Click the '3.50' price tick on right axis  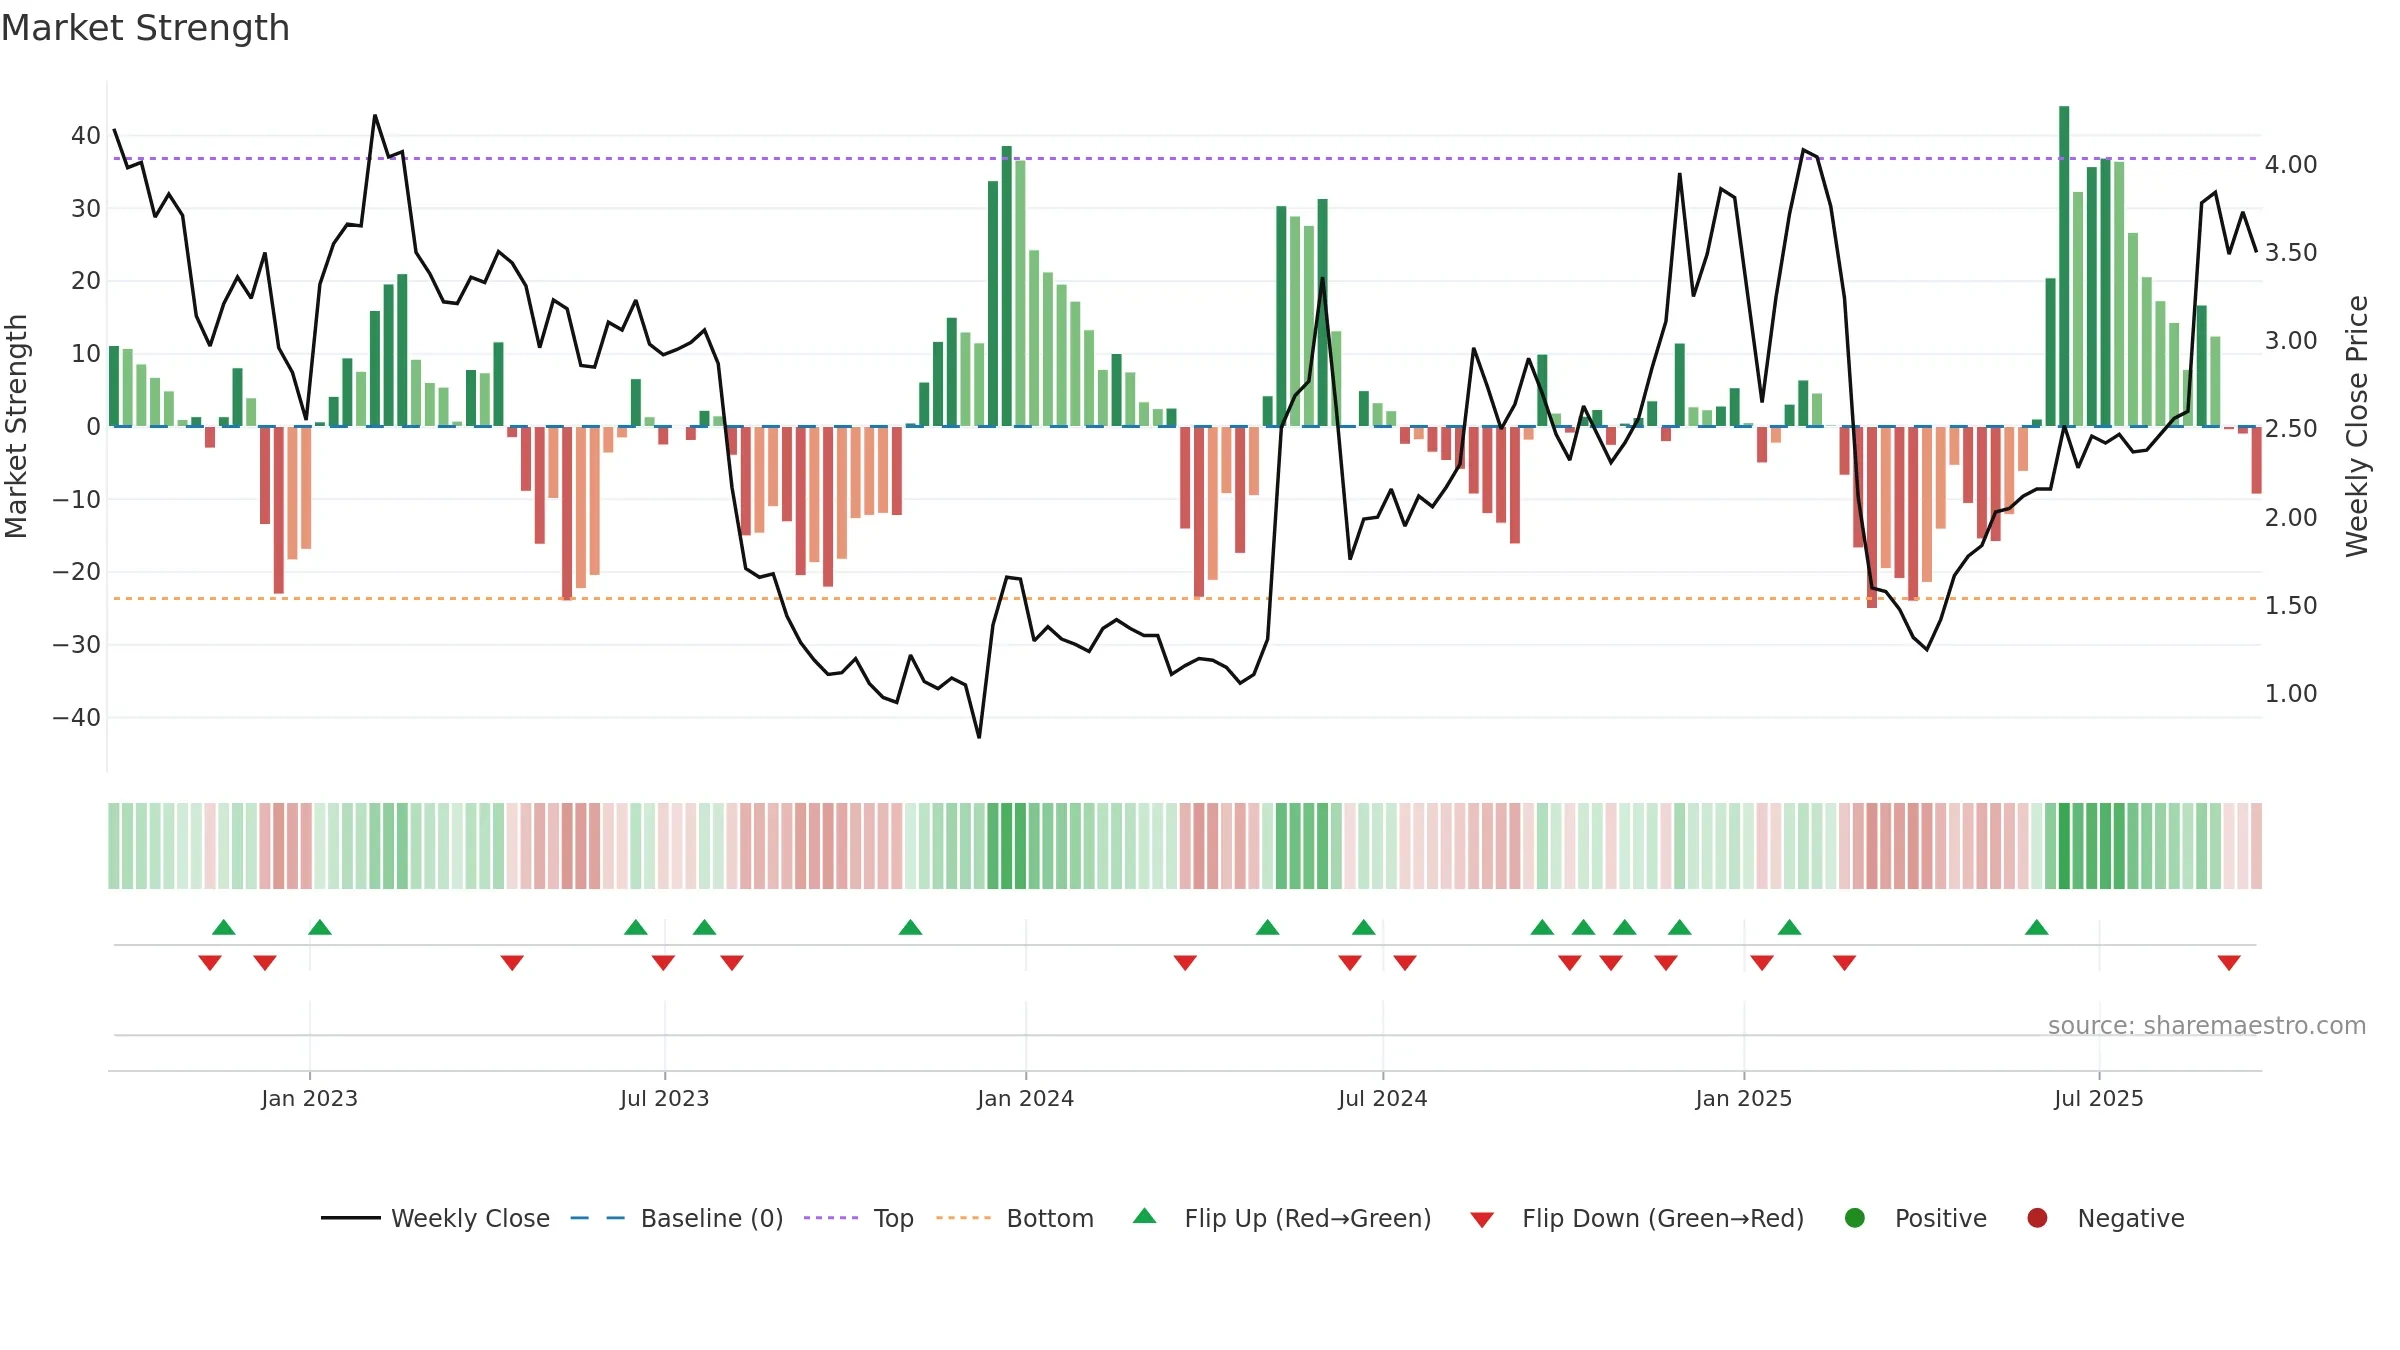click(2291, 252)
